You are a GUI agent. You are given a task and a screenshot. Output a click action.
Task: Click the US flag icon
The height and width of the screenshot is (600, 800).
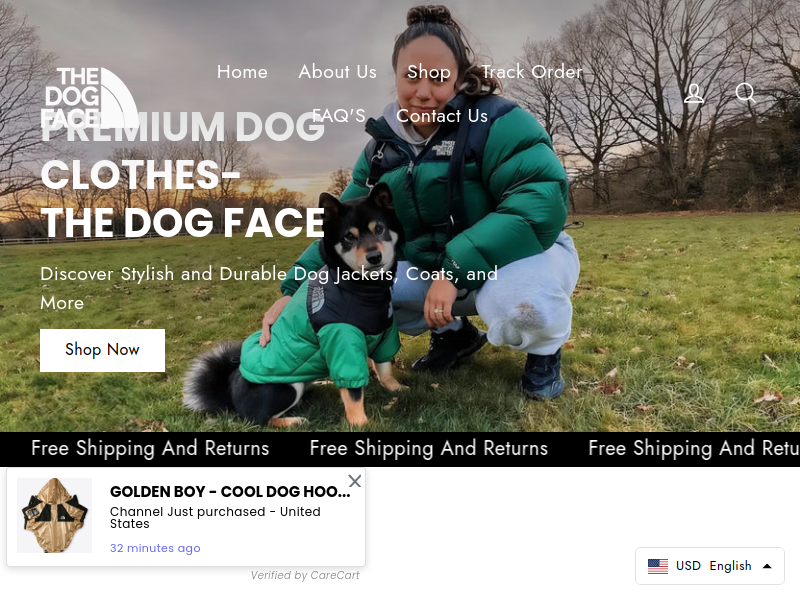(x=658, y=566)
